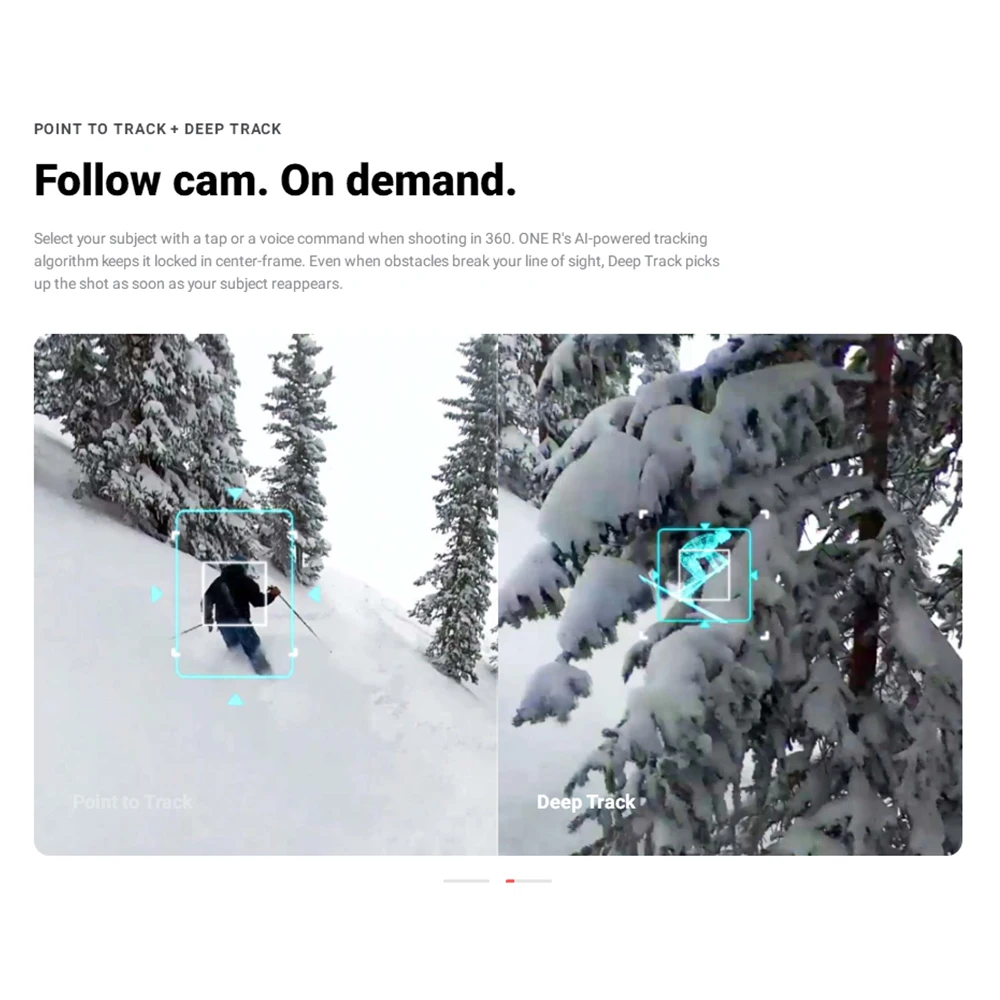1000x1000 pixels.
Task: Click cyan arrow left of the skier's tracking box
Action: tap(156, 594)
